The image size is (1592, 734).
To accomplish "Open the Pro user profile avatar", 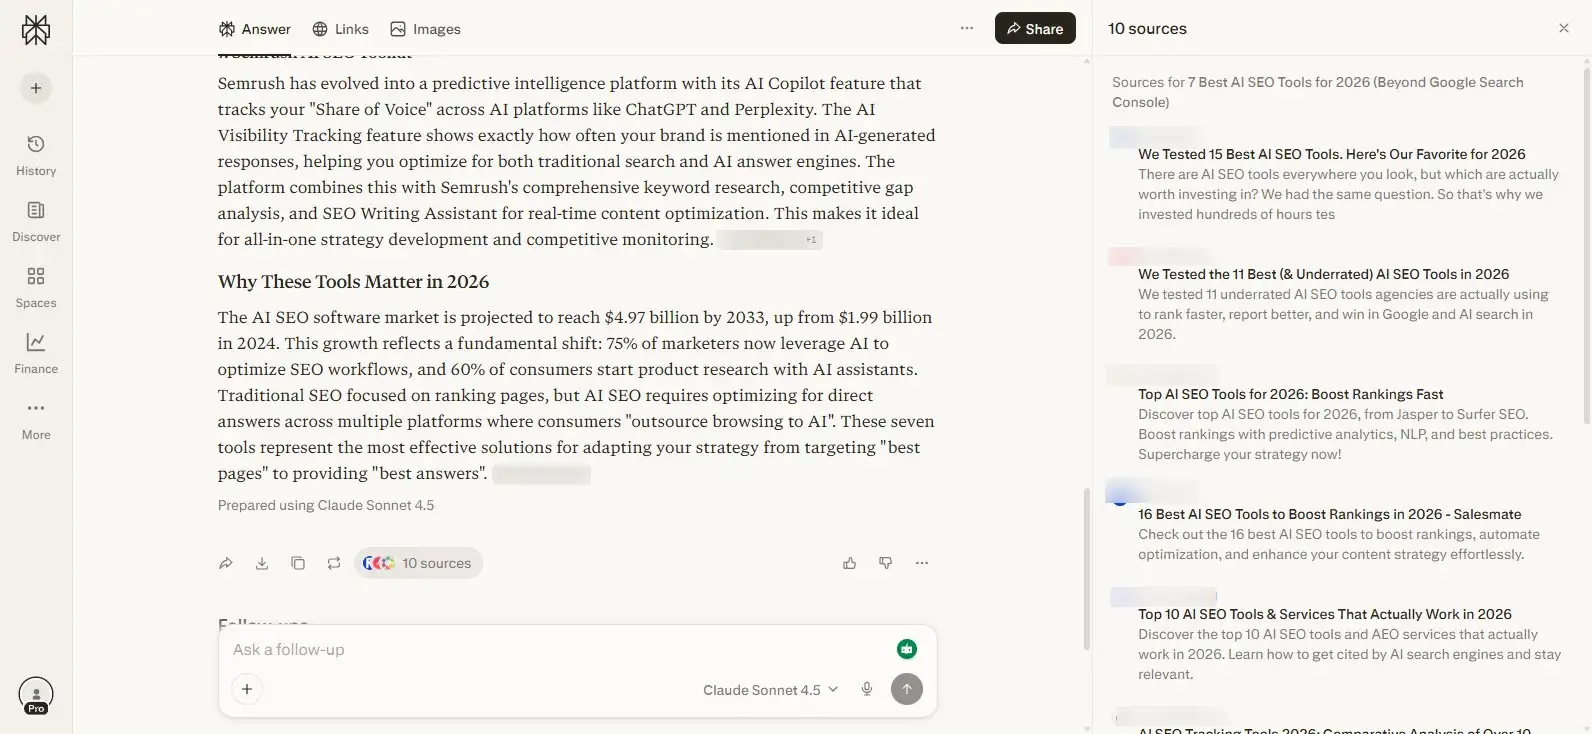I will 36,695.
